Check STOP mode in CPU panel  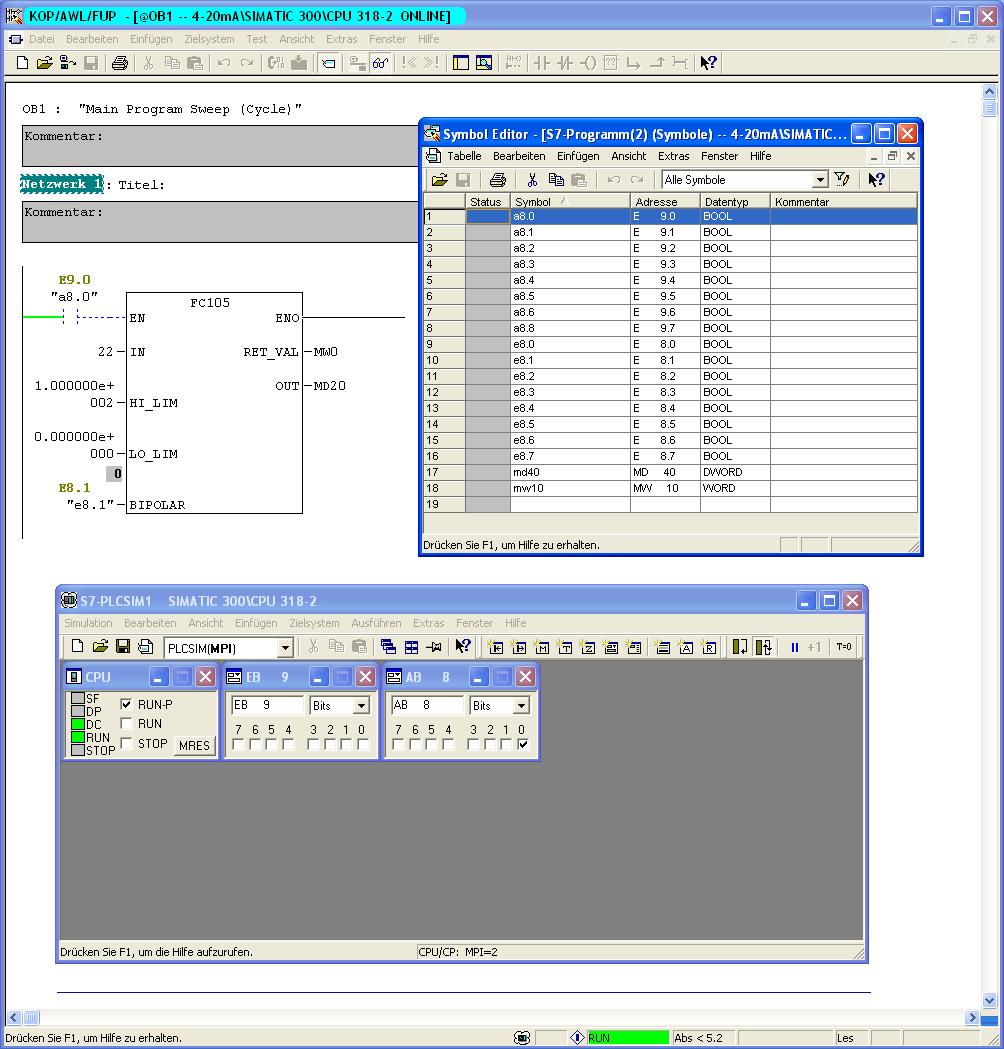[126, 743]
